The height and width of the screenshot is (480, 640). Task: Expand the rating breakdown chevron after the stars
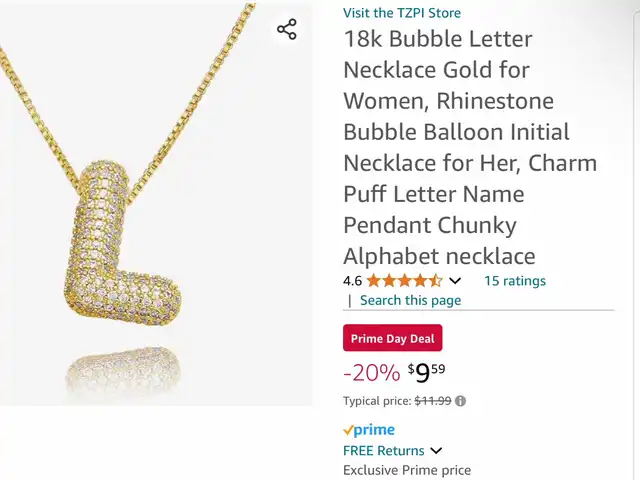click(455, 281)
